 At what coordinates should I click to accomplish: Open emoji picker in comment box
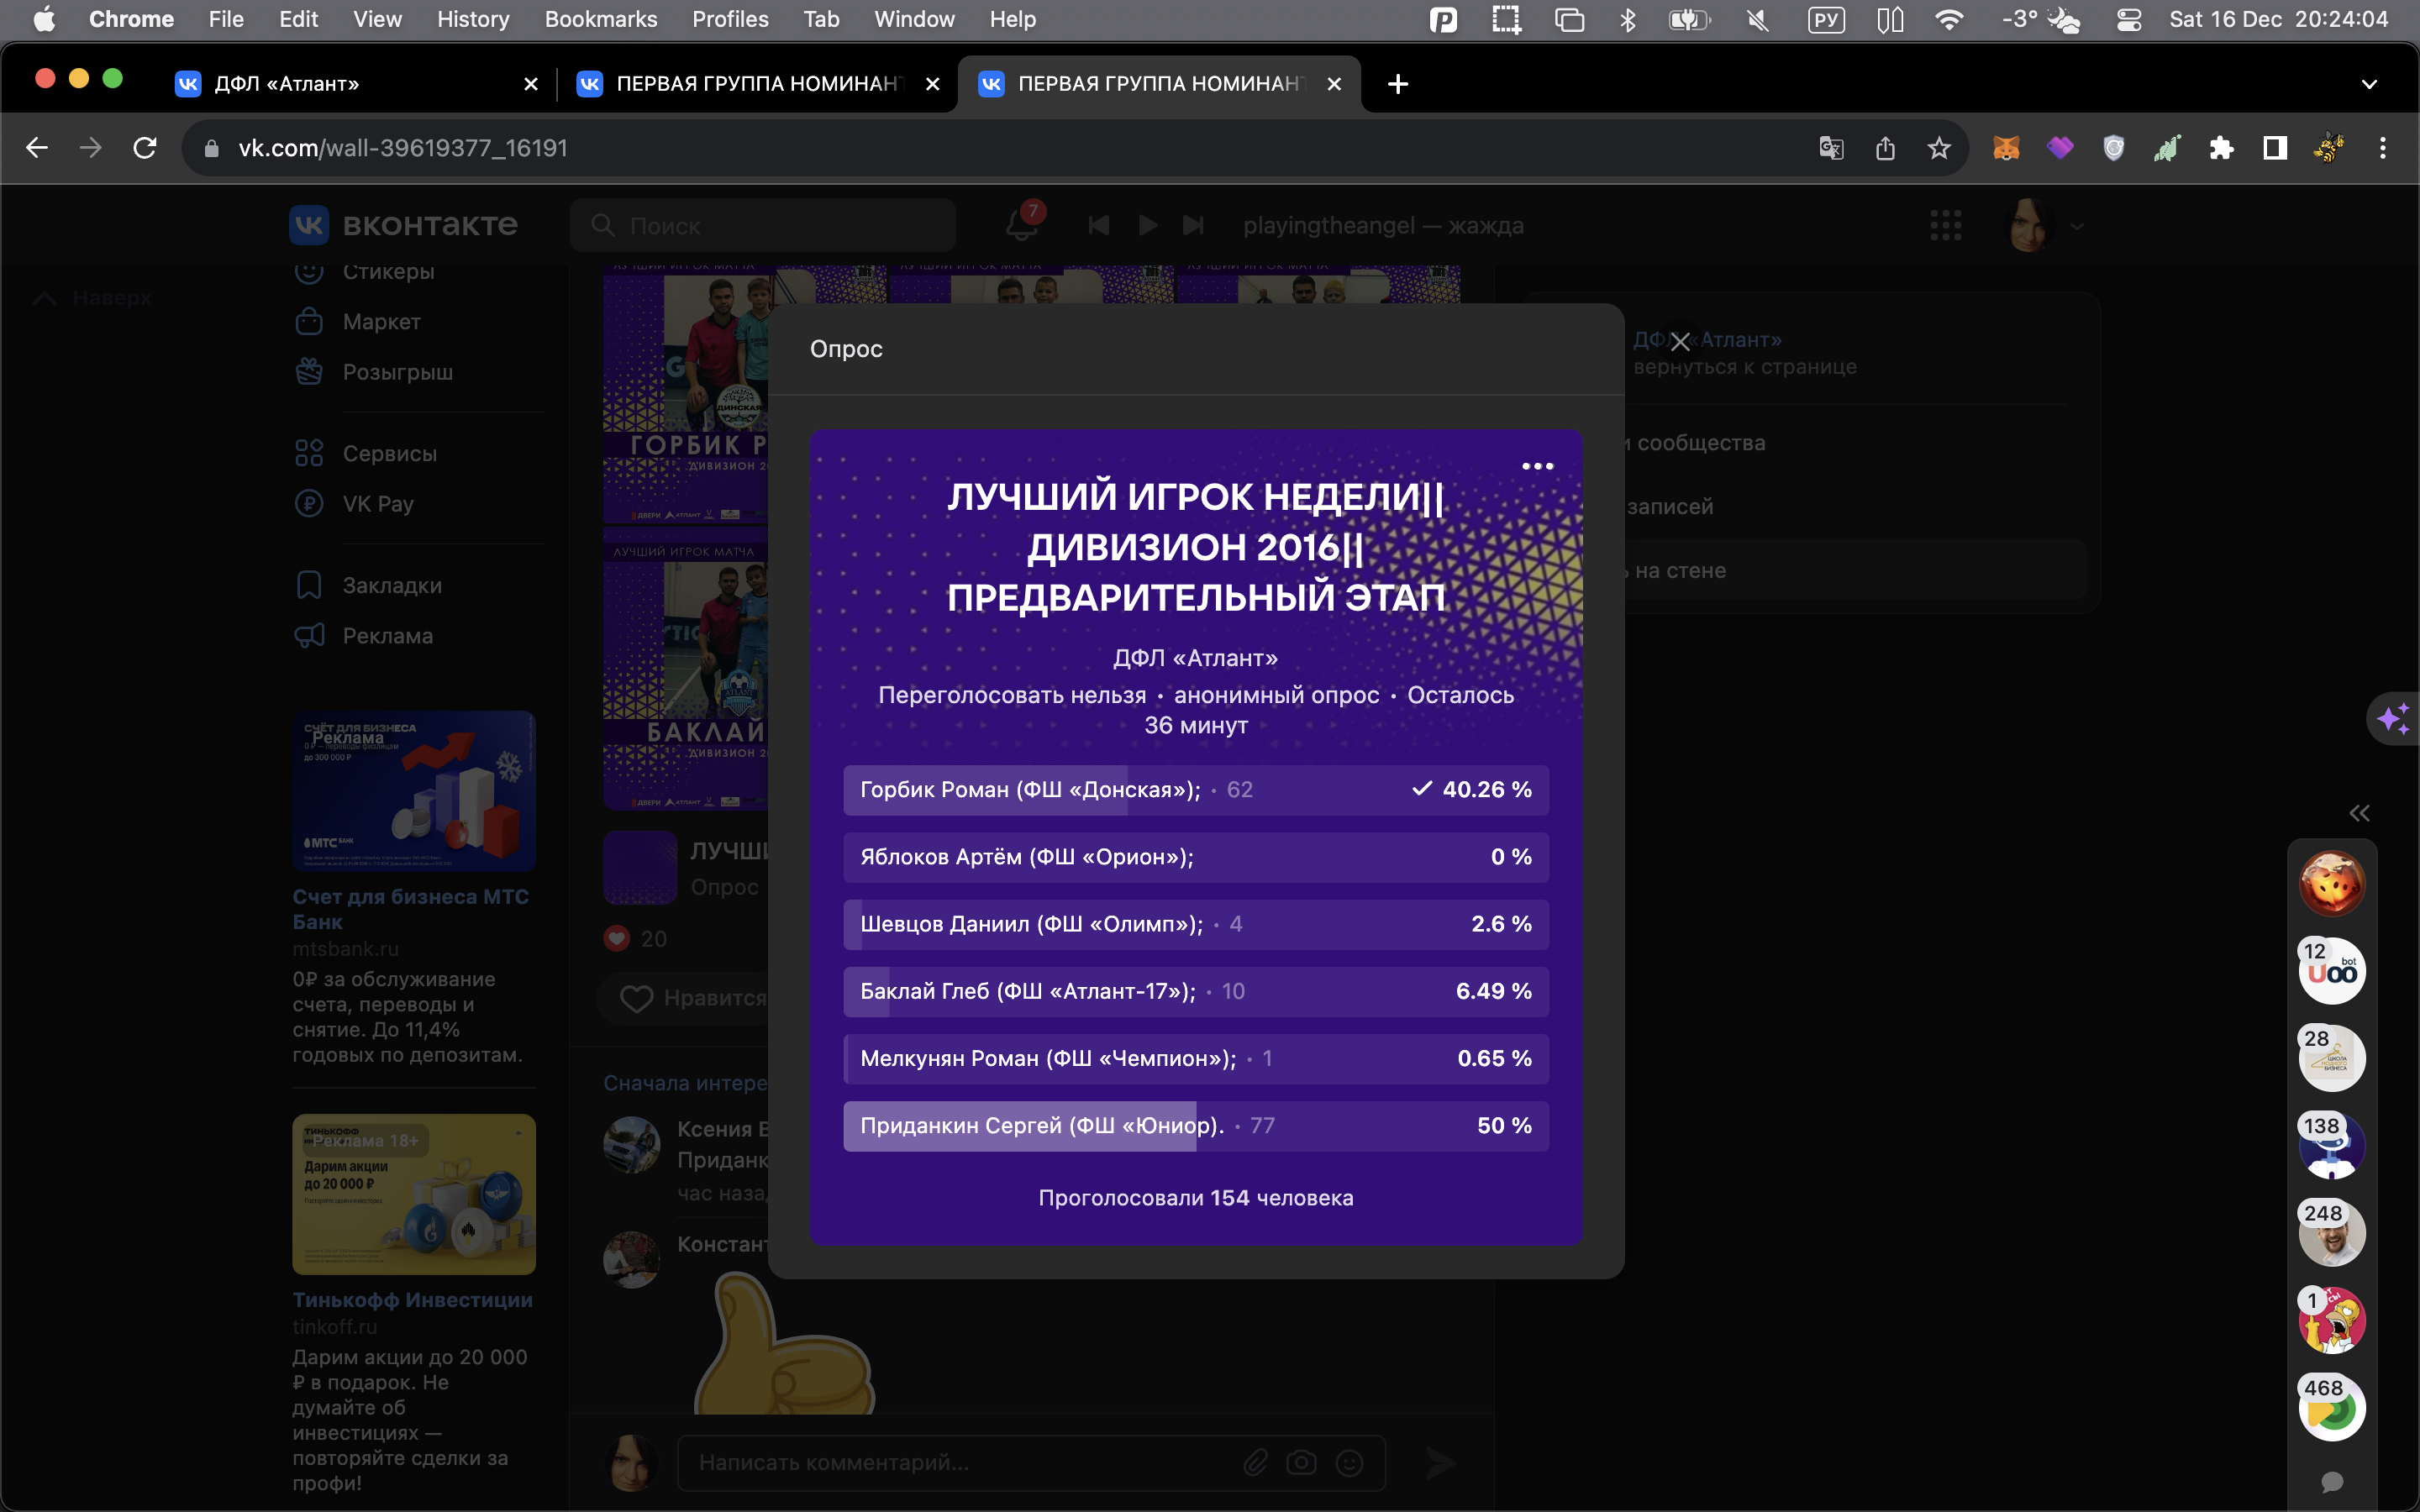pyautogui.click(x=1350, y=1463)
